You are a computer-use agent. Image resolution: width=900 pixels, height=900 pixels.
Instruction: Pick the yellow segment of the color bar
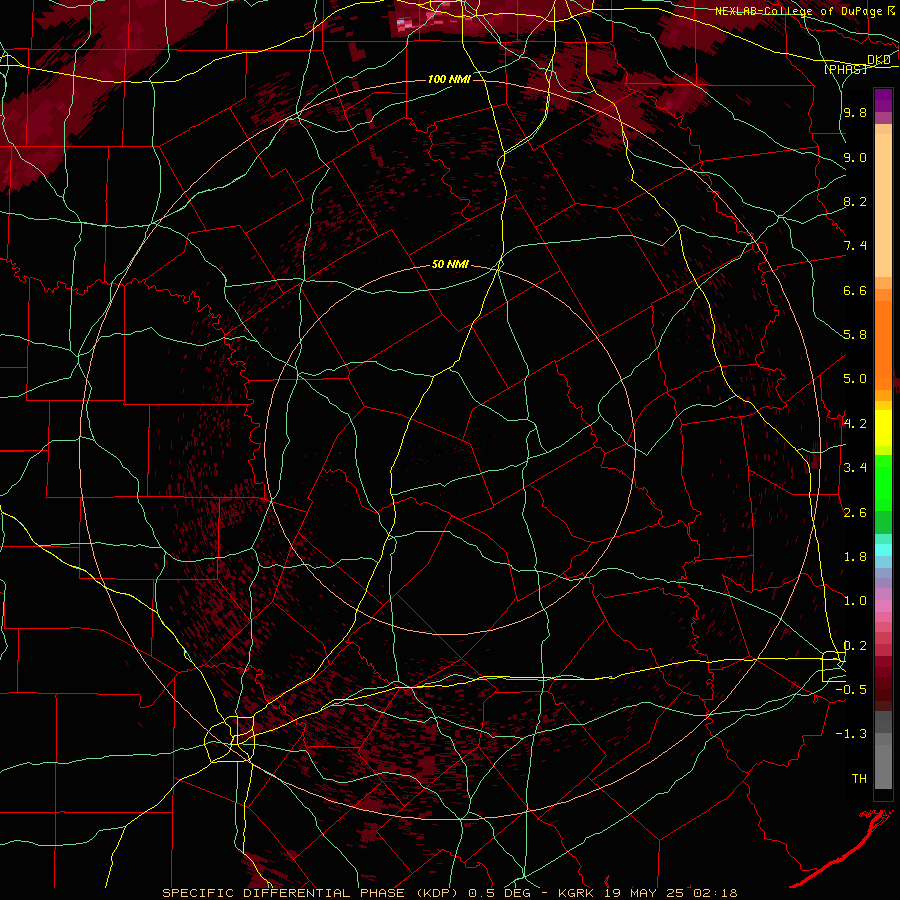tap(883, 428)
